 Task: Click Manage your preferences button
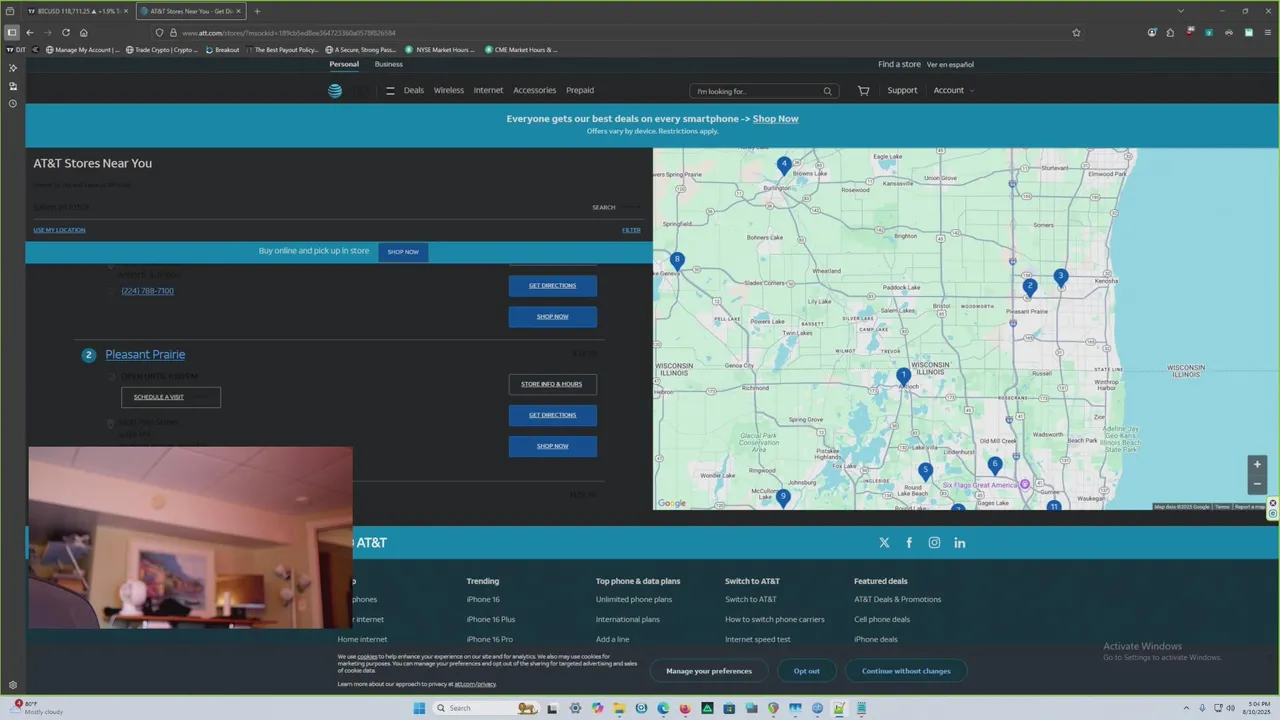point(709,671)
